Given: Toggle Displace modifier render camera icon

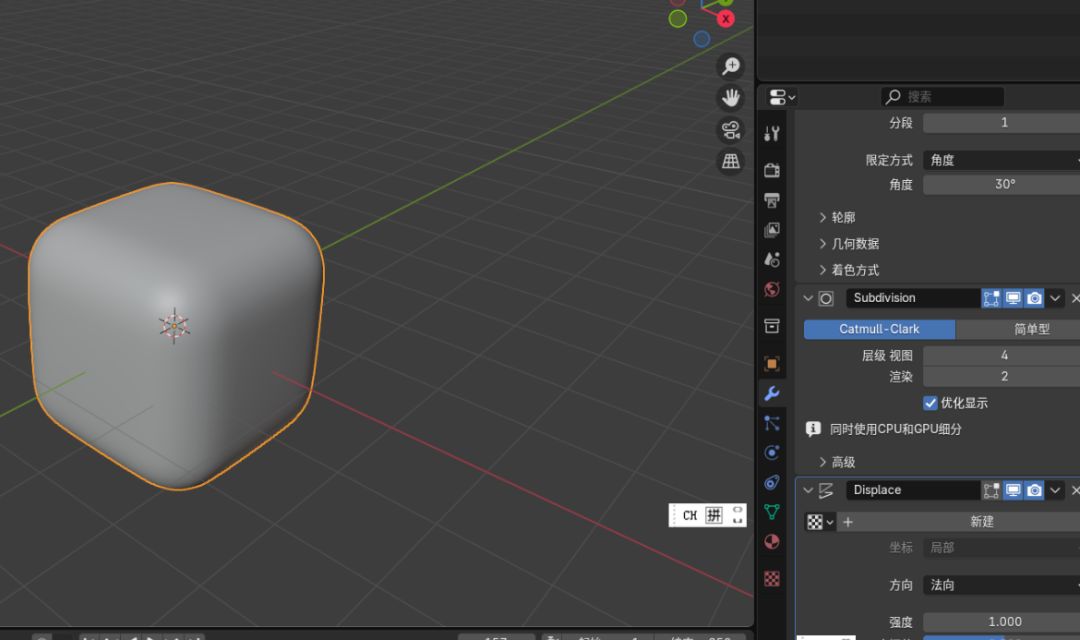Looking at the screenshot, I should tap(1034, 490).
